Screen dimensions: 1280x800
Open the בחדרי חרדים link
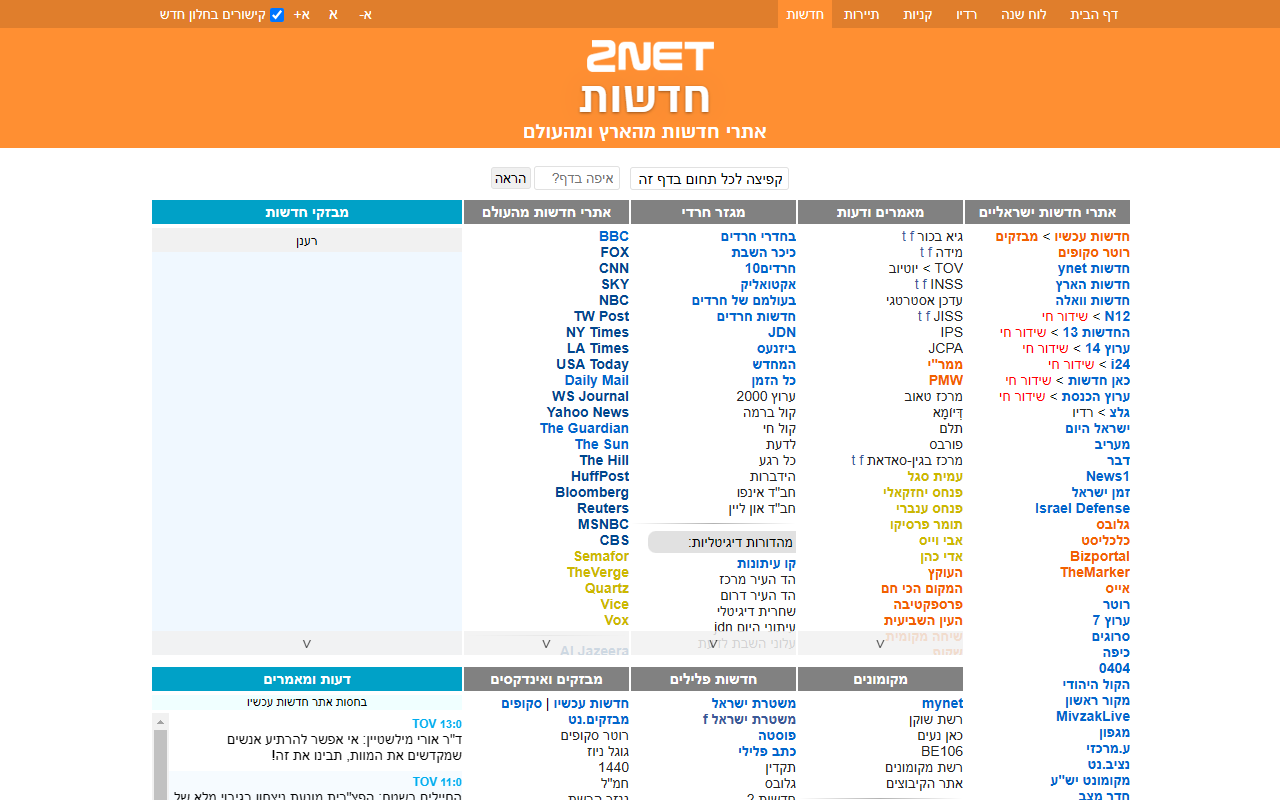click(758, 237)
